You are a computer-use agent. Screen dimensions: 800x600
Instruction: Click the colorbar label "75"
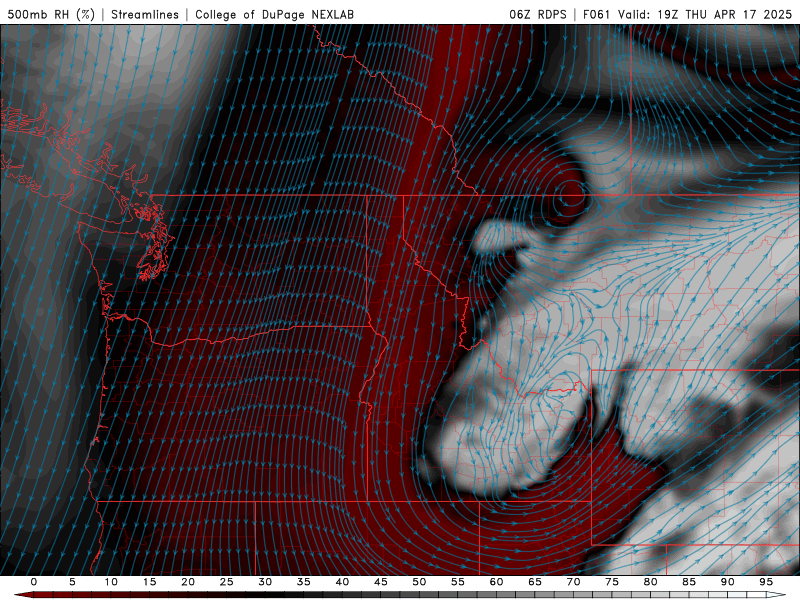[612, 582]
